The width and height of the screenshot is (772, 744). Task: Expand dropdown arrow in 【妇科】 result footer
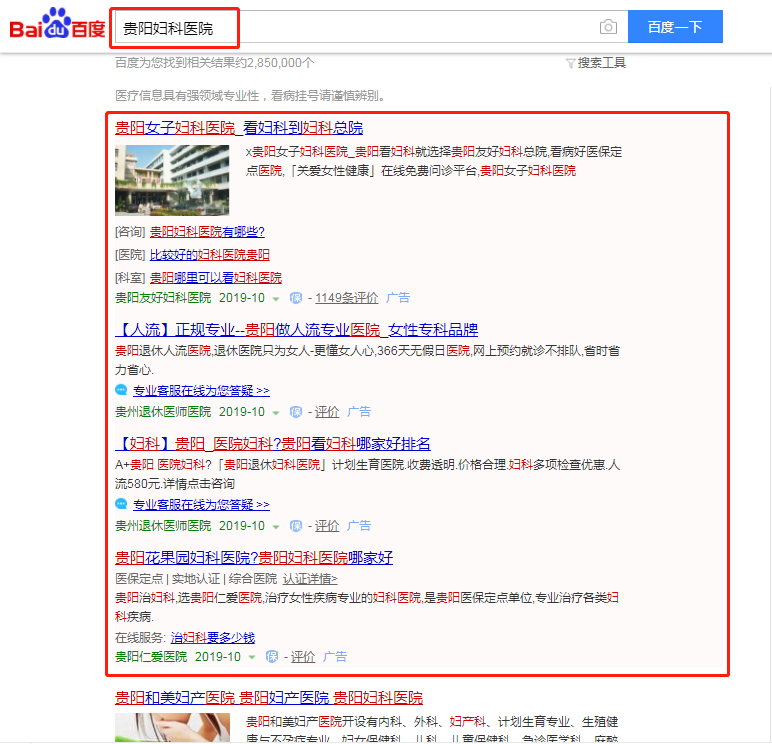[276, 526]
